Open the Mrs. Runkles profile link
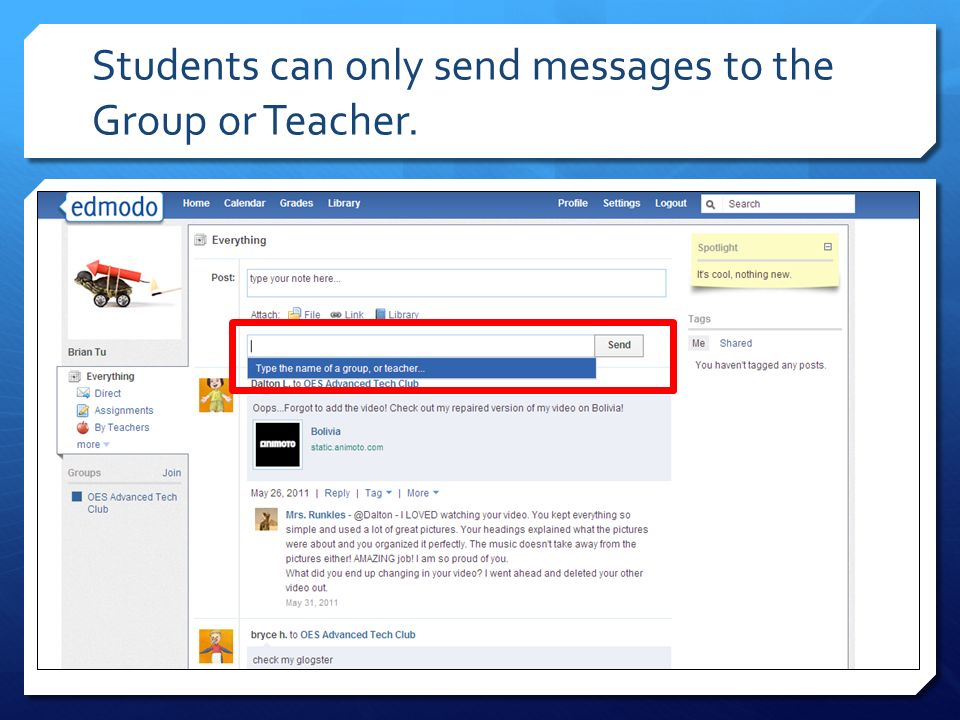Image resolution: width=960 pixels, height=720 pixels. coord(315,515)
